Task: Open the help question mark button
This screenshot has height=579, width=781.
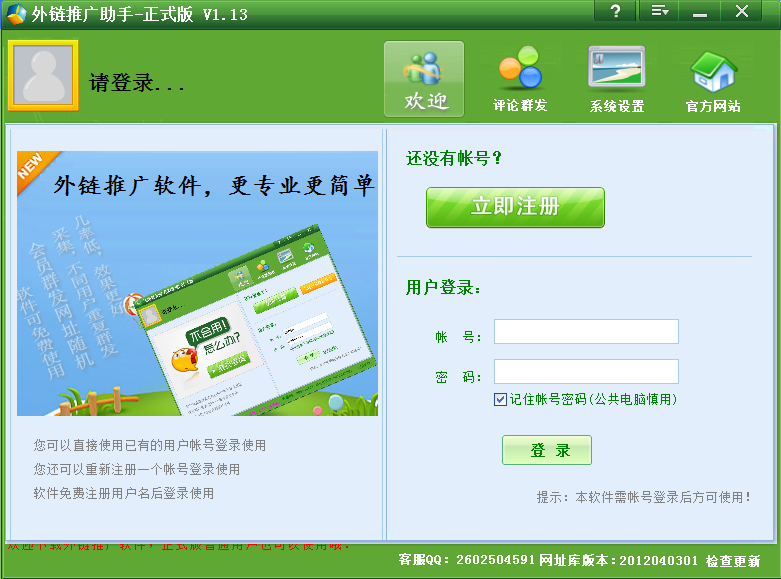Action: [616, 11]
